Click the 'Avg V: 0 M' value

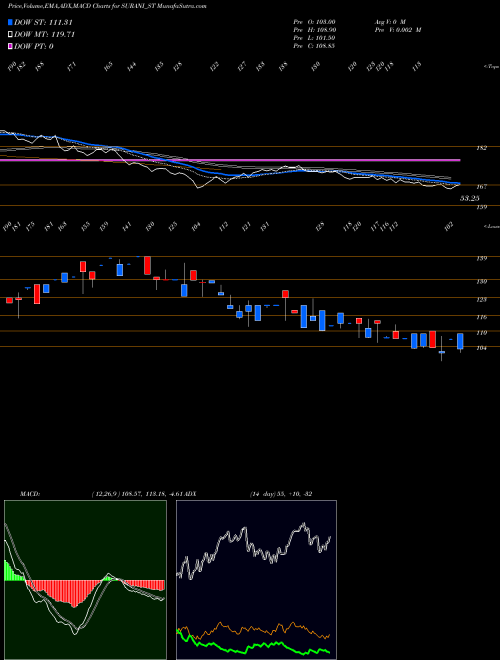(x=390, y=22)
